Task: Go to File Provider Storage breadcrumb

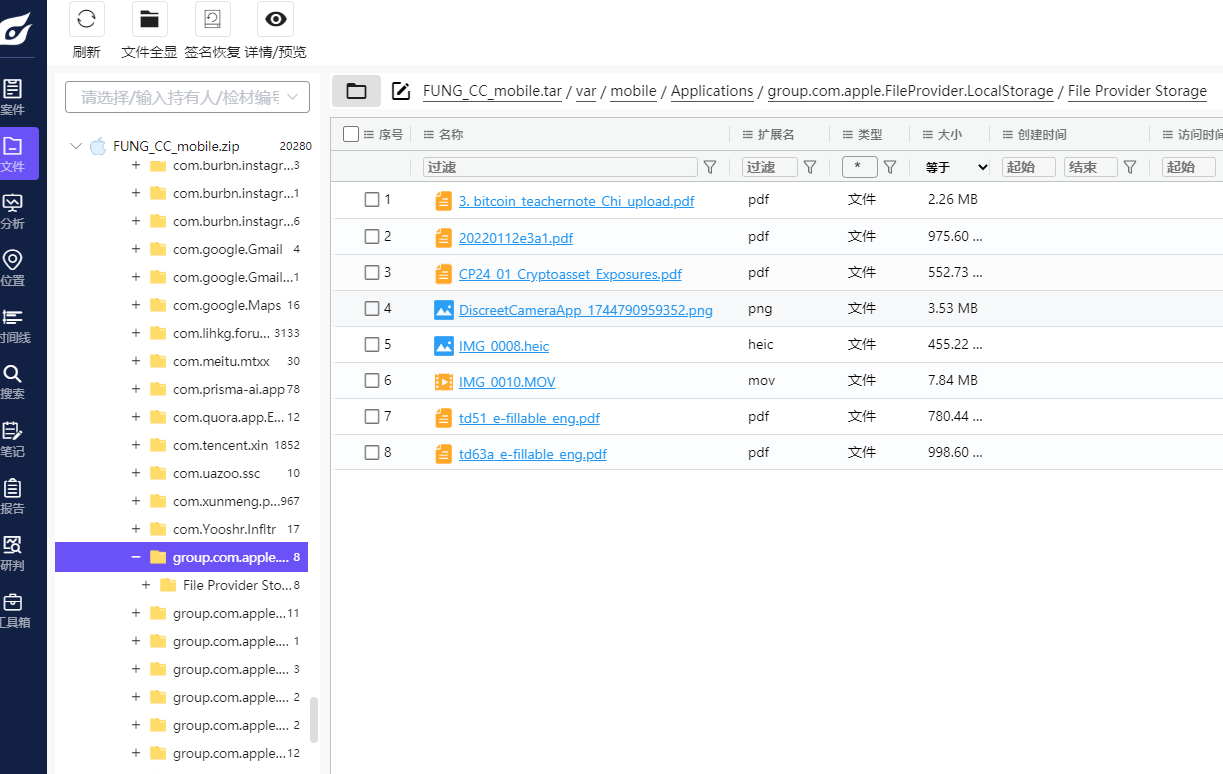Action: coord(1137,91)
